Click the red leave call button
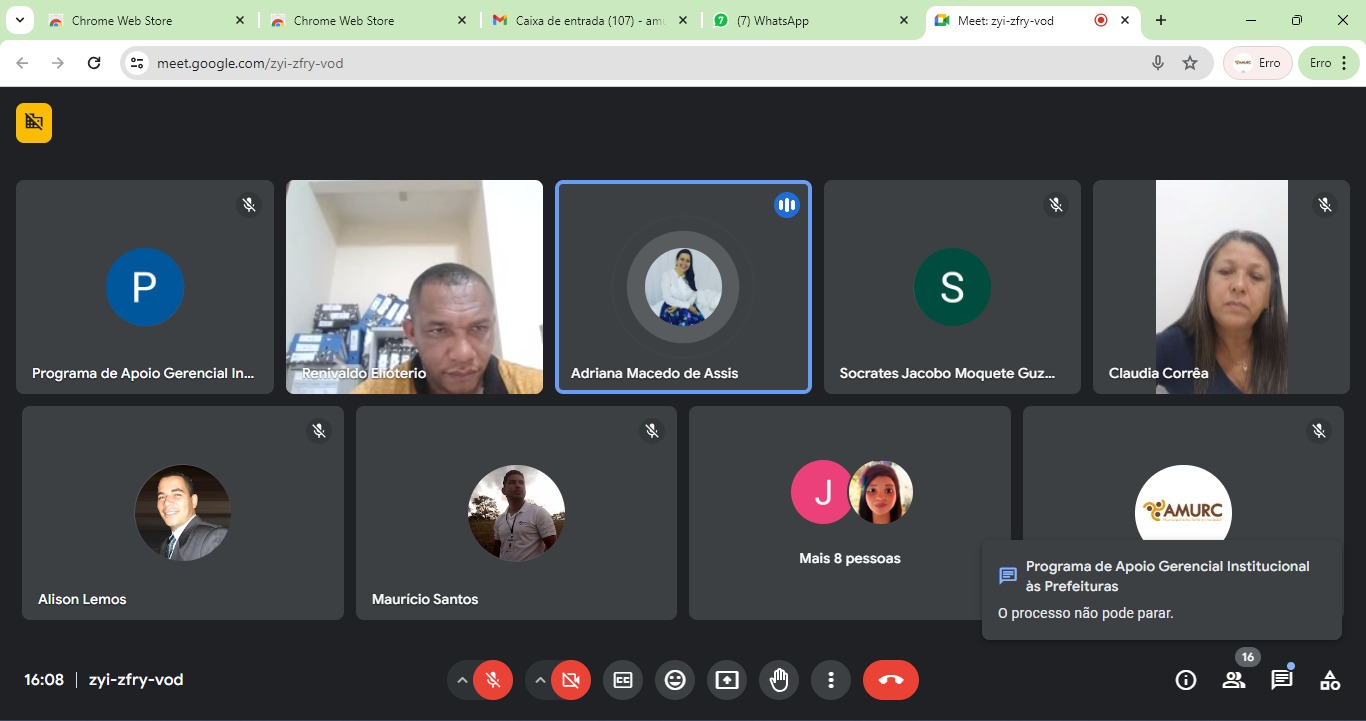The width and height of the screenshot is (1366, 721). (x=890, y=680)
